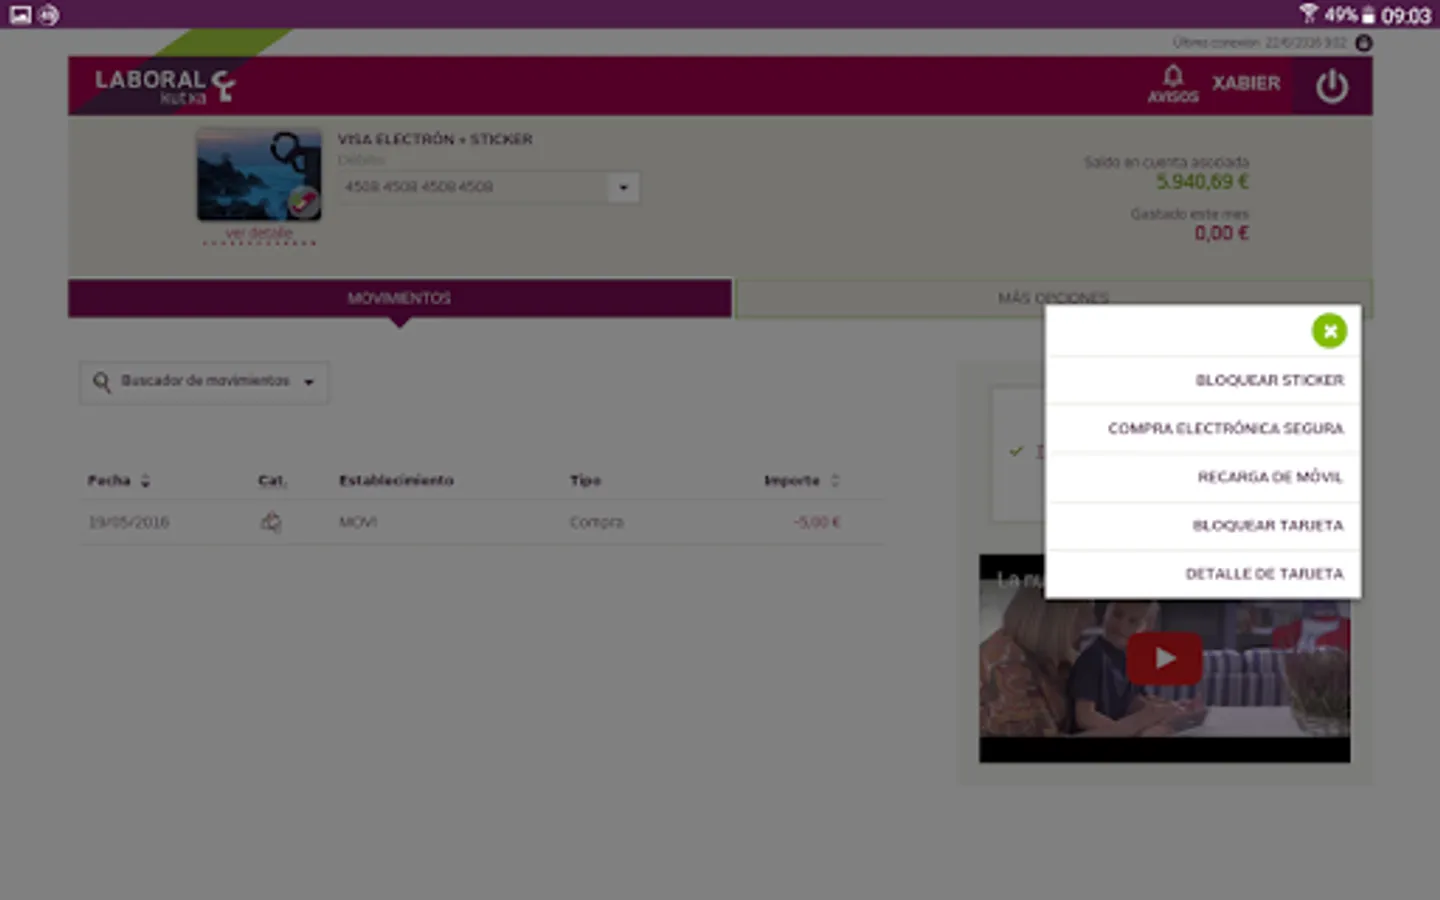
Task: Click the Laboral Kutxa logo
Action: [x=165, y=86]
